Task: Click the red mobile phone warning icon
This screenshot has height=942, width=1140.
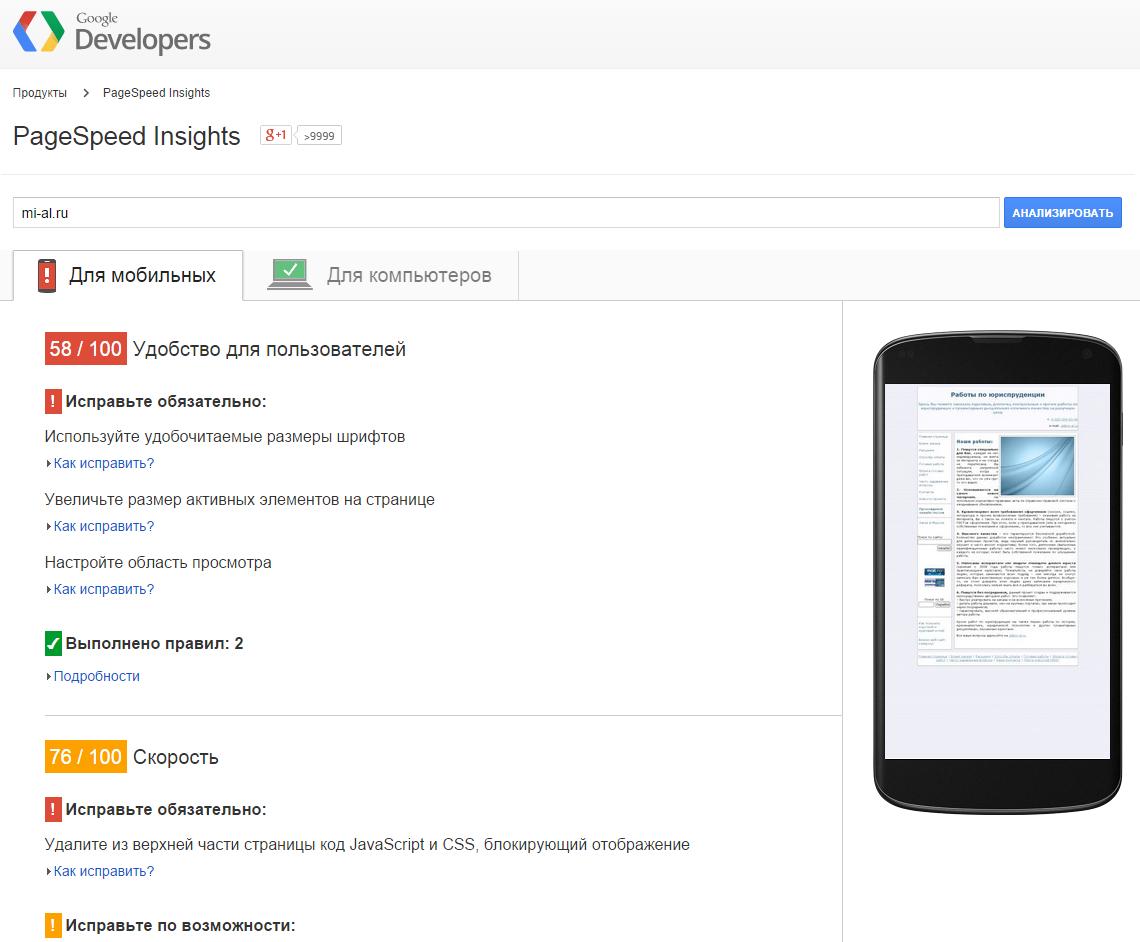Action: coord(47,275)
